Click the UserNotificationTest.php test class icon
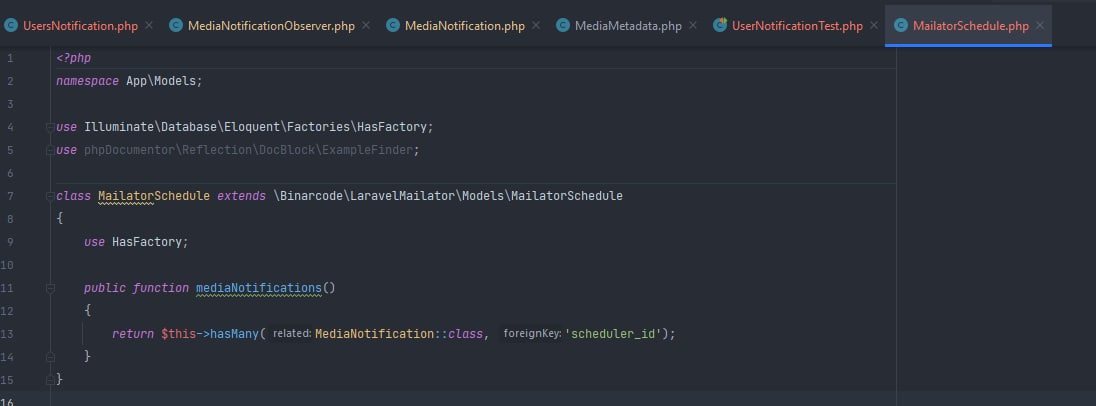Viewport: 1096px width, 406px height. coord(720,25)
